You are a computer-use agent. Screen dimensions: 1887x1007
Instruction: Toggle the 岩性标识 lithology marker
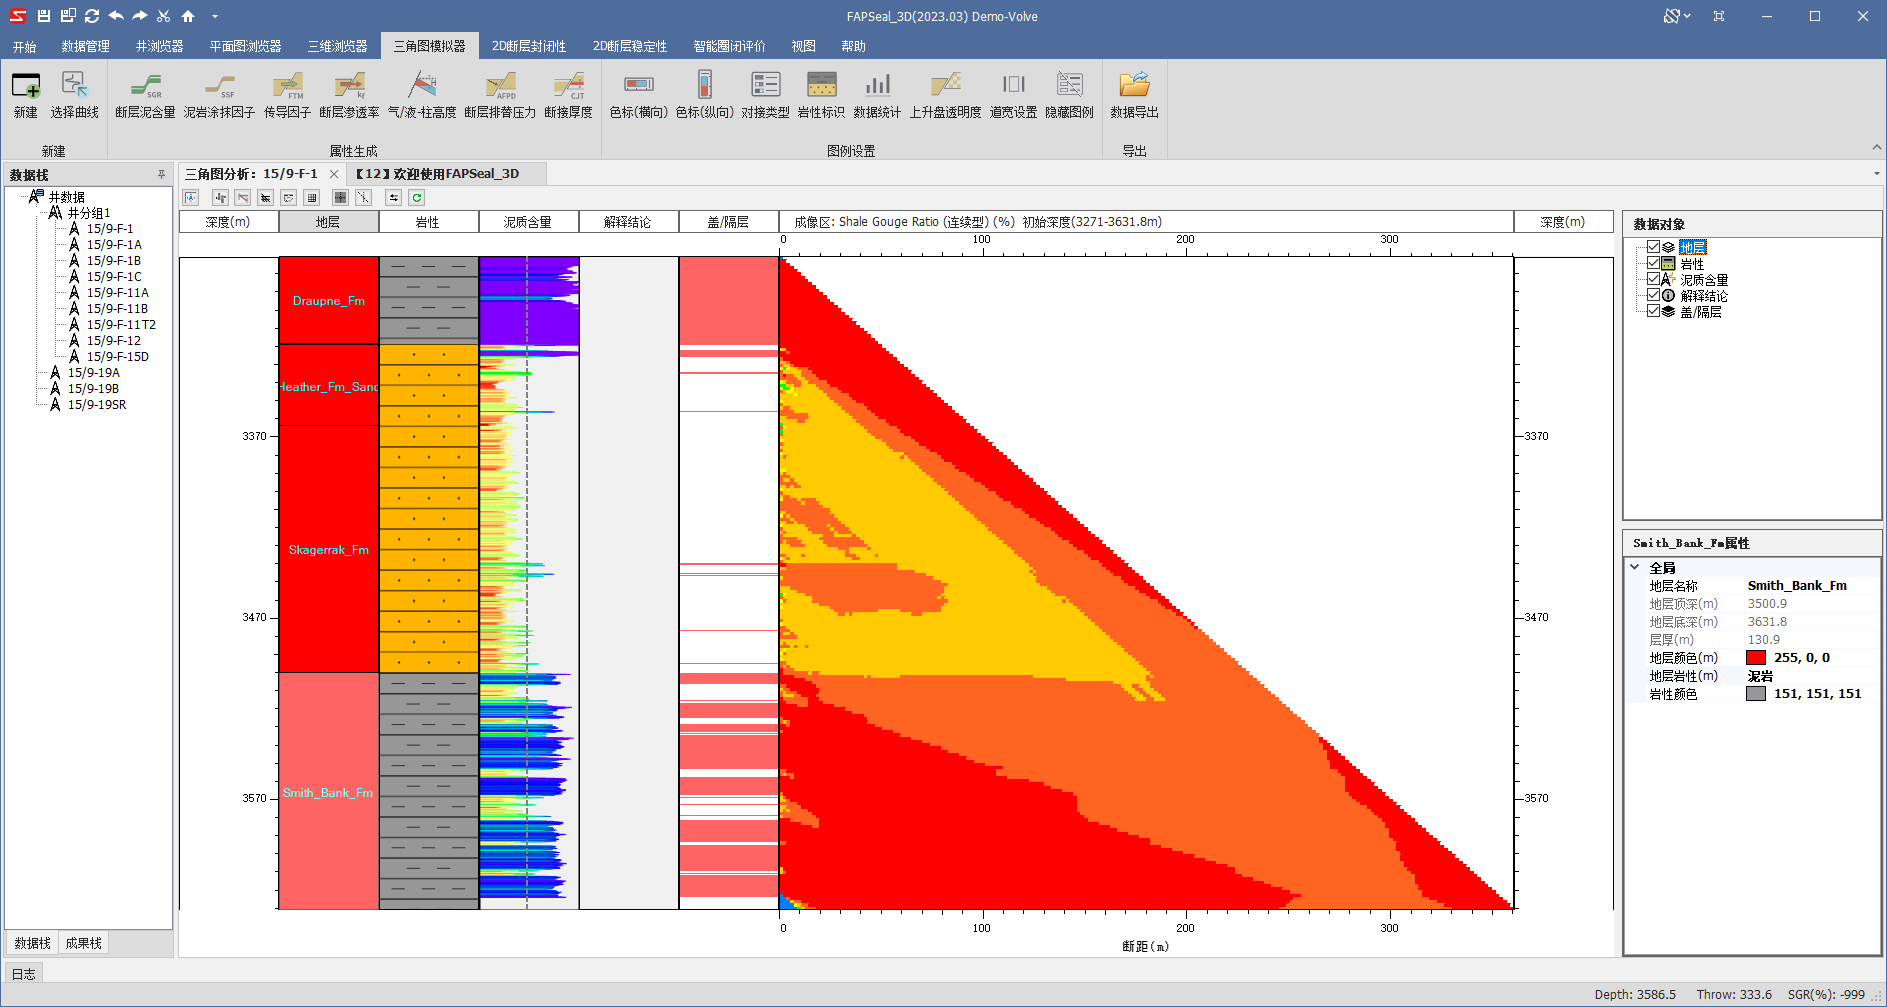821,95
